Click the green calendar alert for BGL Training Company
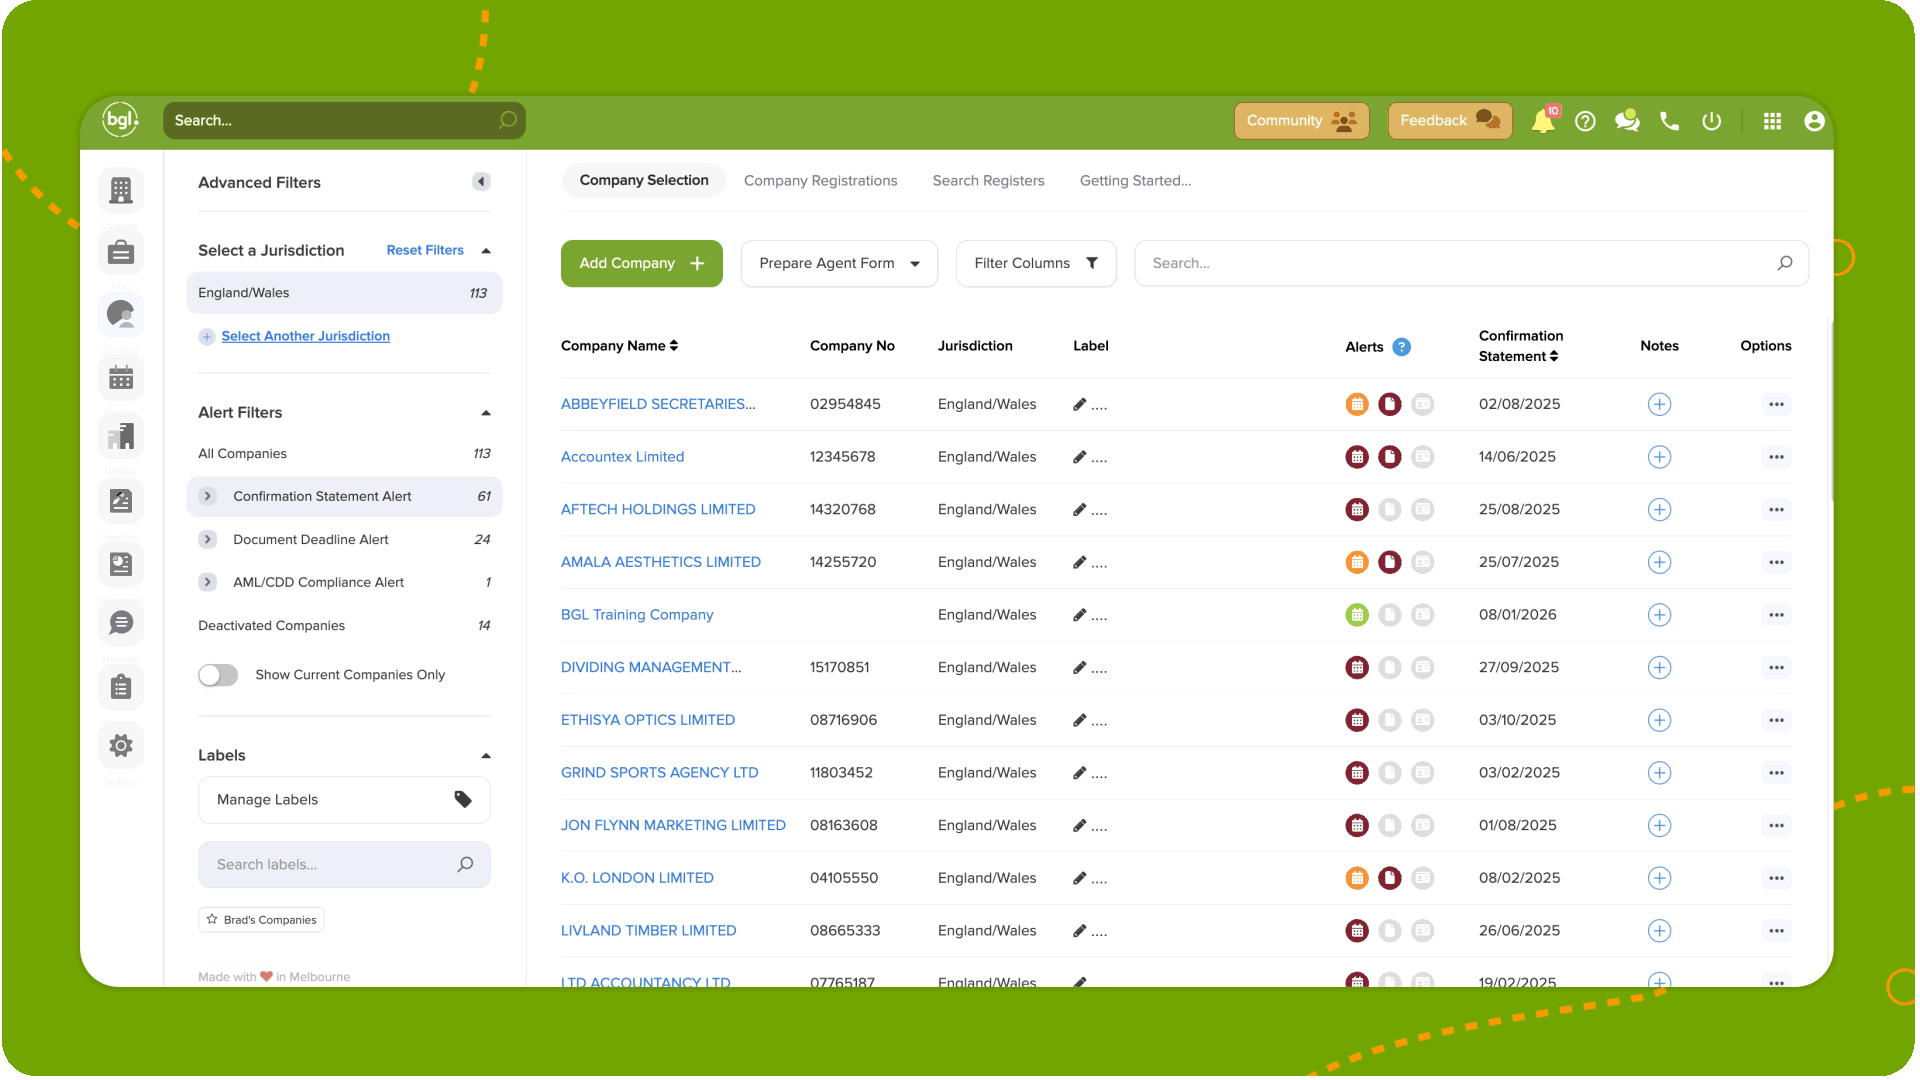 tap(1357, 615)
